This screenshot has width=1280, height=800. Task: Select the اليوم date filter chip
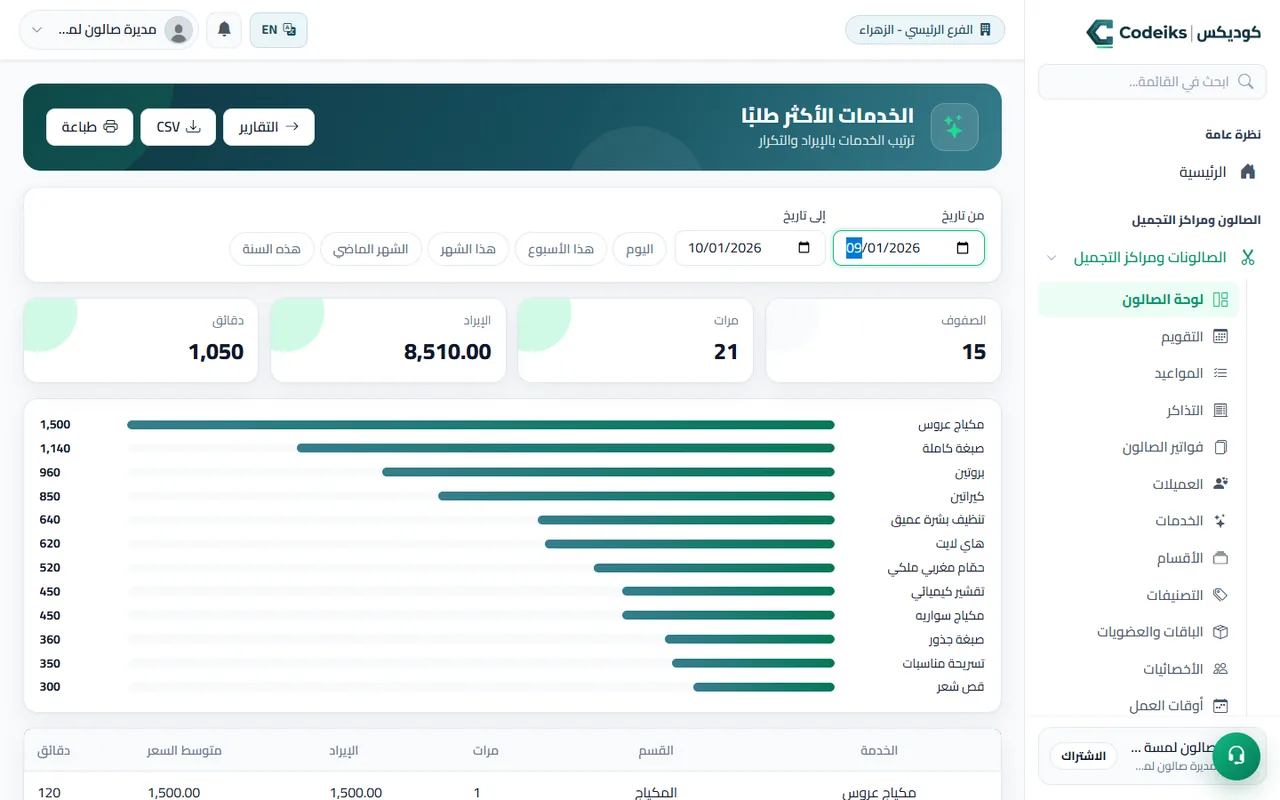[x=640, y=249]
